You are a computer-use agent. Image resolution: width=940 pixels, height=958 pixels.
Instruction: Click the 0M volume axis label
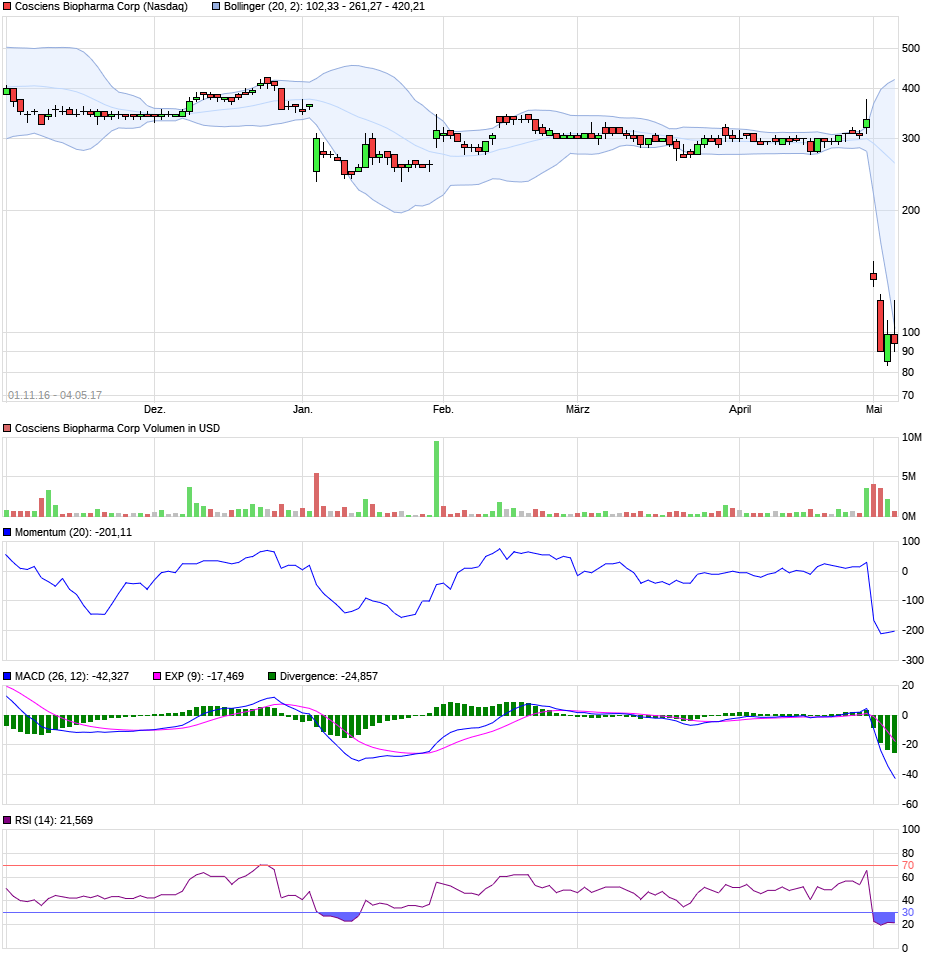909,516
